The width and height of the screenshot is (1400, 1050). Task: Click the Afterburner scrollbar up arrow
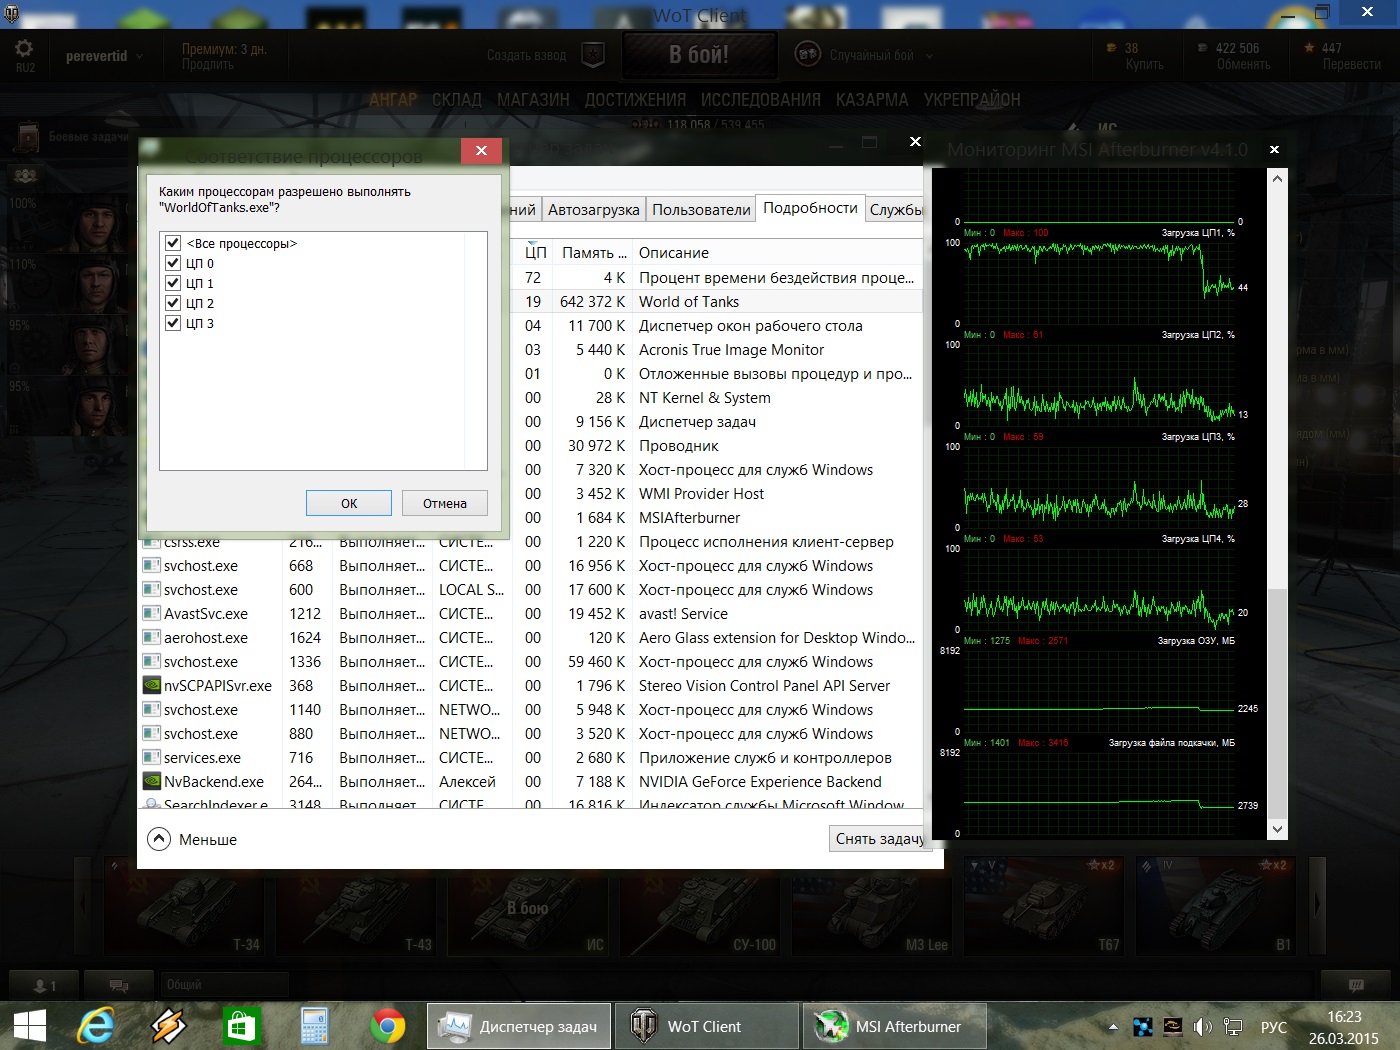tap(1277, 179)
